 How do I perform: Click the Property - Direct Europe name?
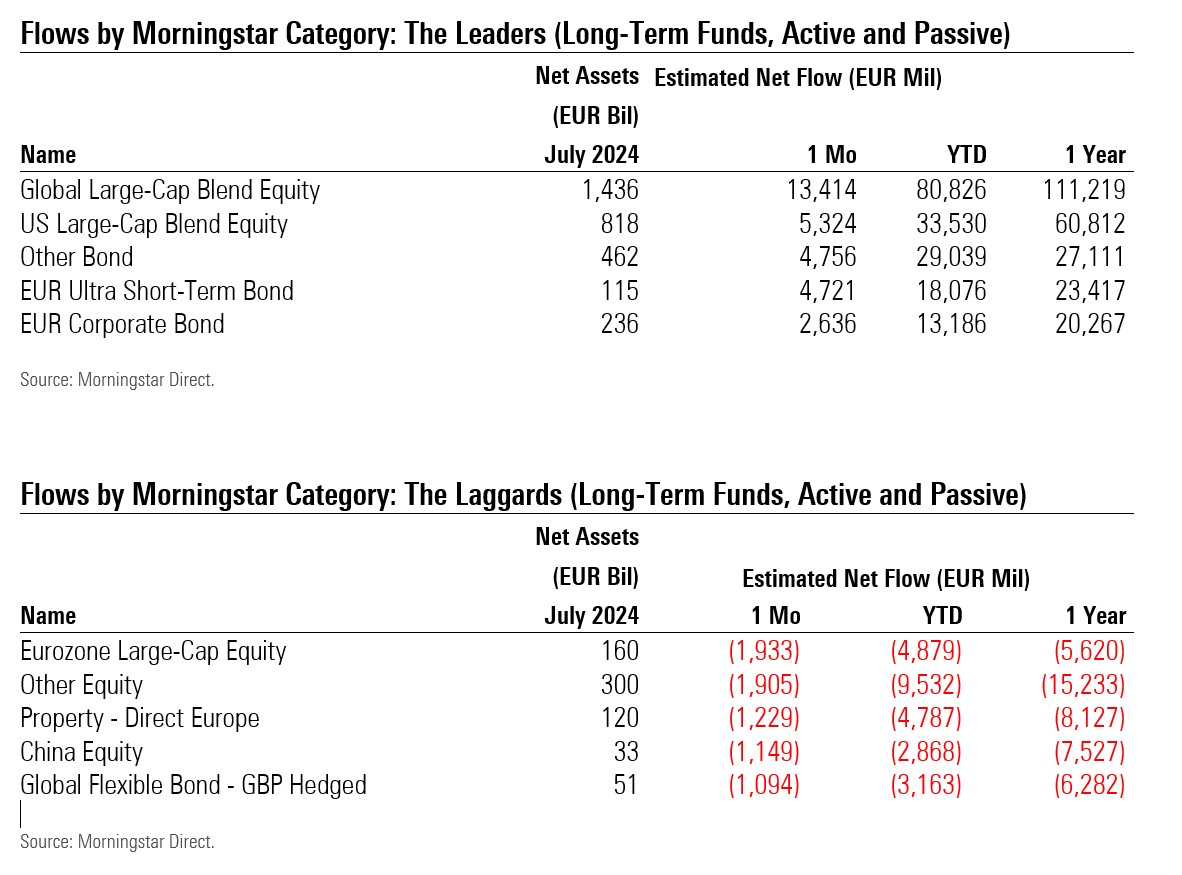140,718
